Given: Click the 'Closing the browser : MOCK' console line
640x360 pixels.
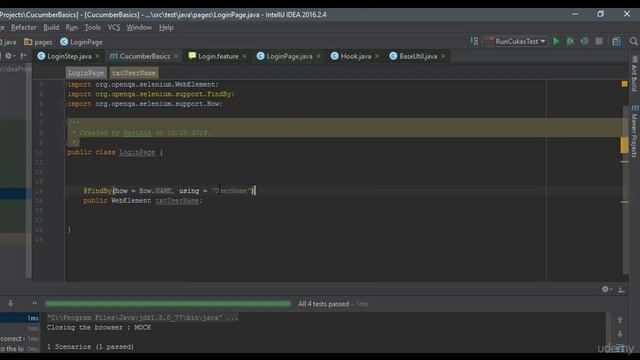Looking at the screenshot, I should click(99, 328).
